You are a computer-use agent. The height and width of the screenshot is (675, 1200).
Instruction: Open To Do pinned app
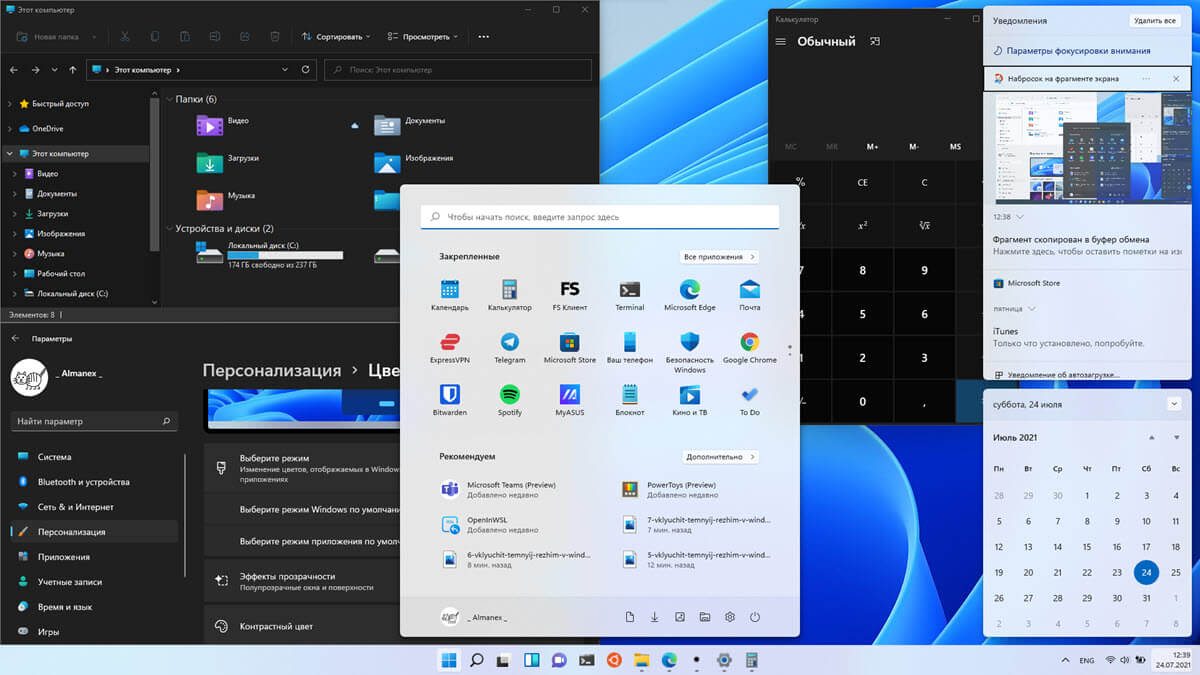click(750, 399)
